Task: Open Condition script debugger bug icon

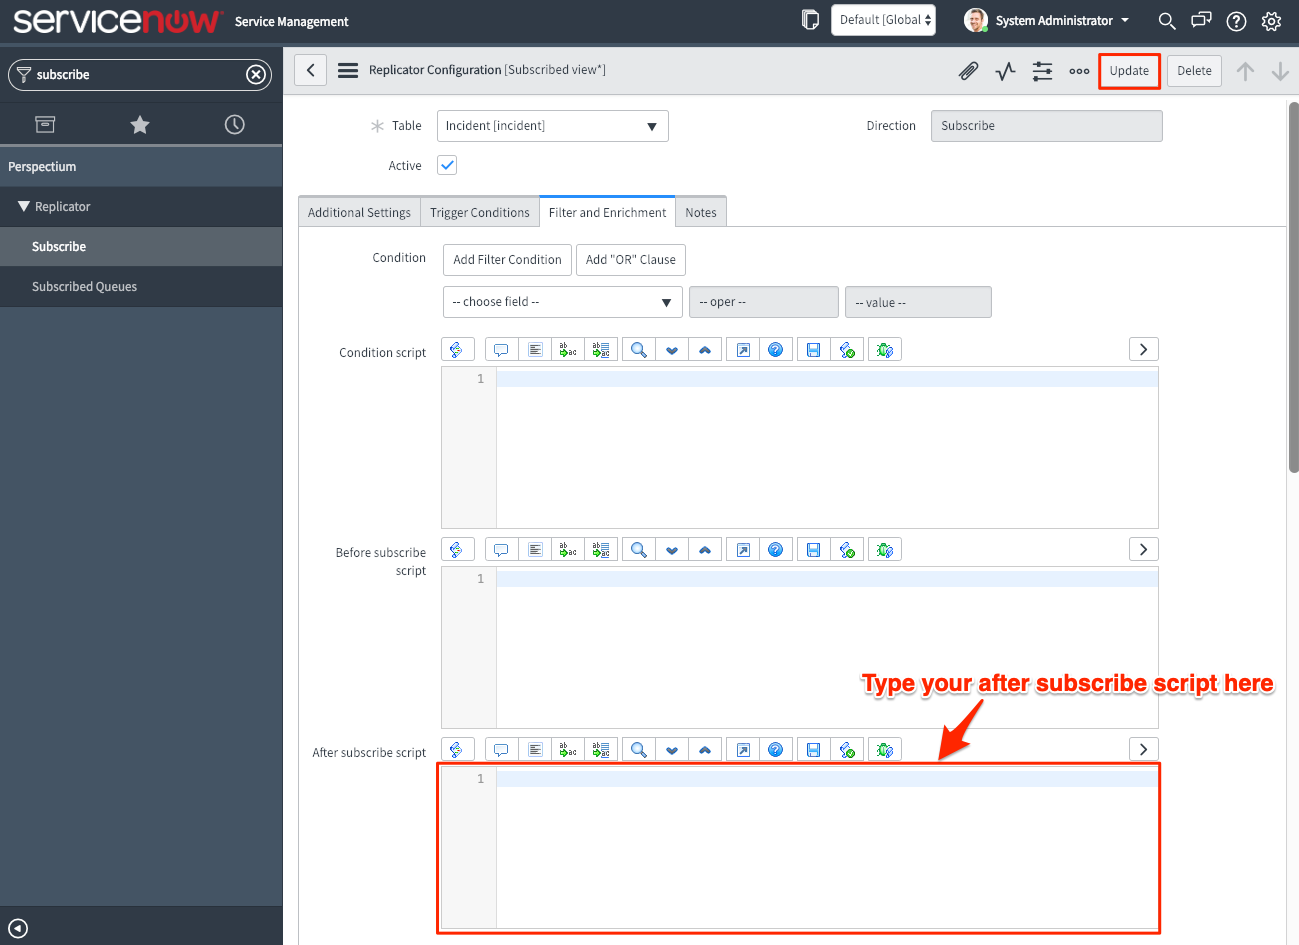Action: 884,349
